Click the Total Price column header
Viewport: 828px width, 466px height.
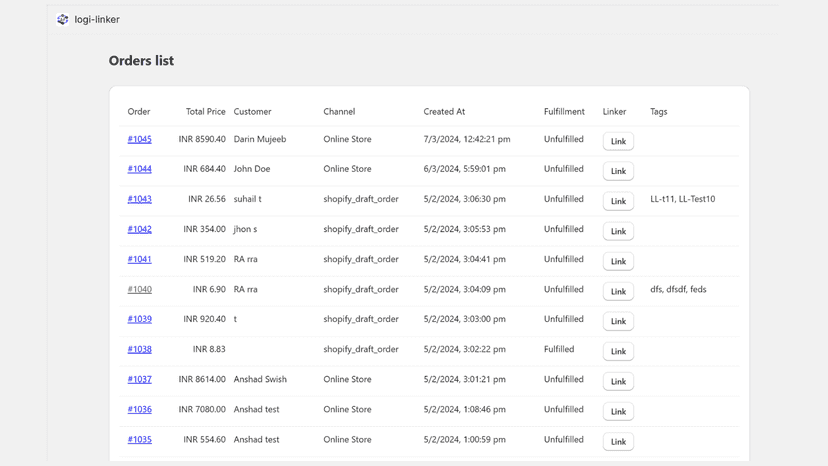pyautogui.click(x=205, y=111)
